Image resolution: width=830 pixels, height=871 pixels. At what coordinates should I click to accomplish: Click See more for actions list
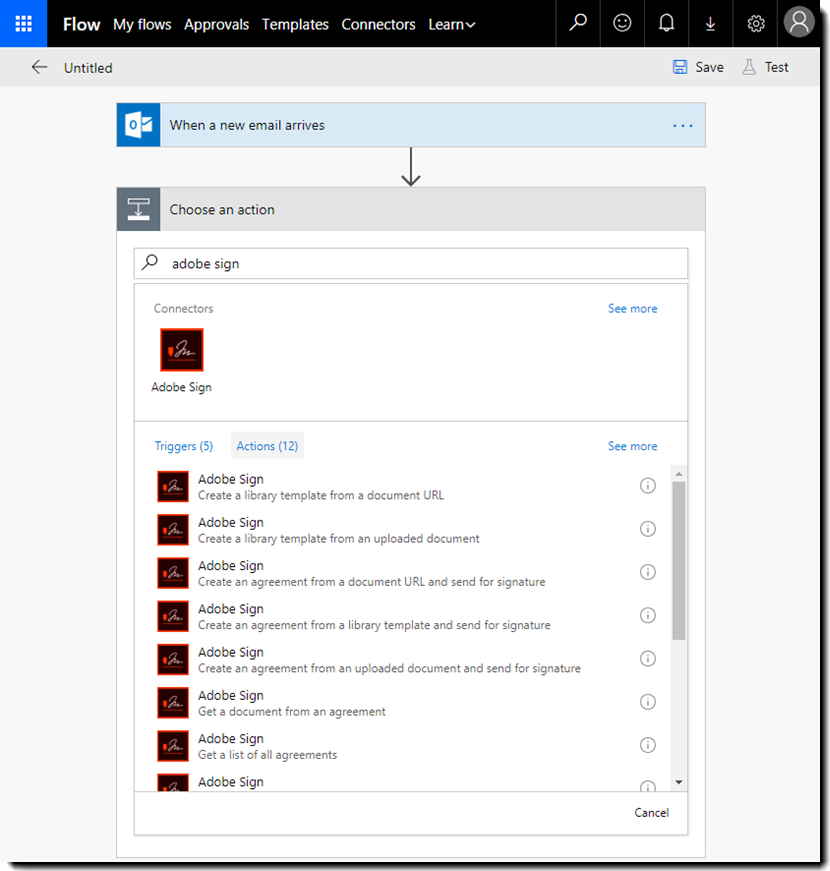632,446
